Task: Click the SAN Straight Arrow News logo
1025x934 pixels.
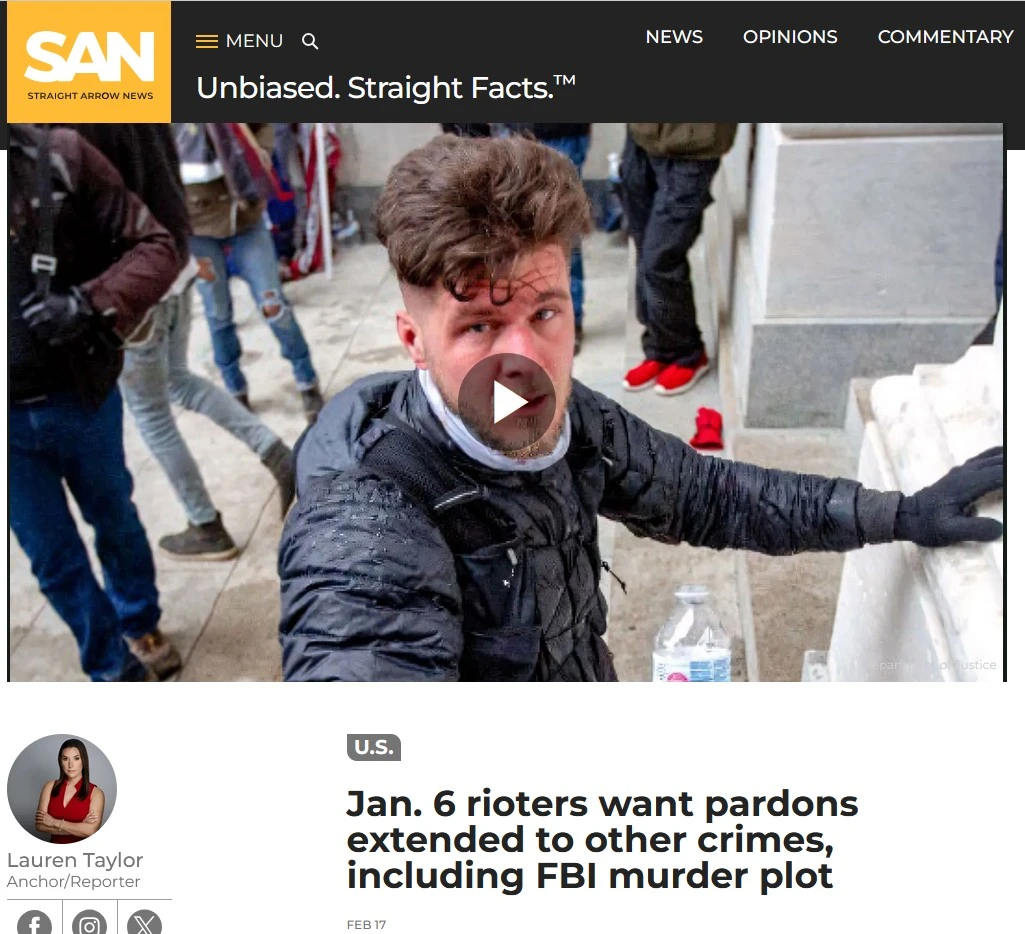Action: click(x=89, y=61)
